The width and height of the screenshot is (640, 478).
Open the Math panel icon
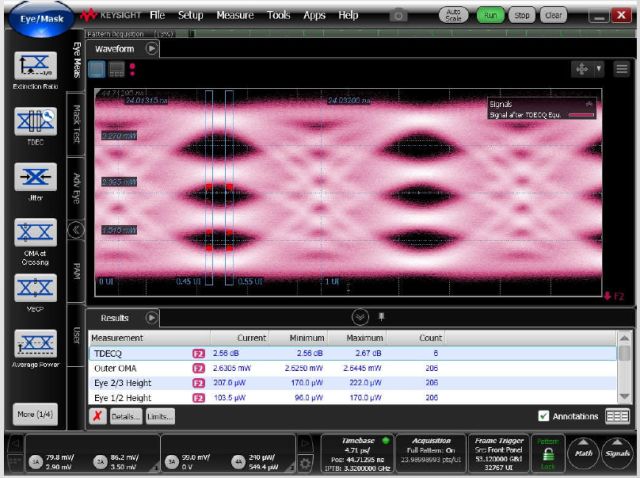(x=583, y=455)
